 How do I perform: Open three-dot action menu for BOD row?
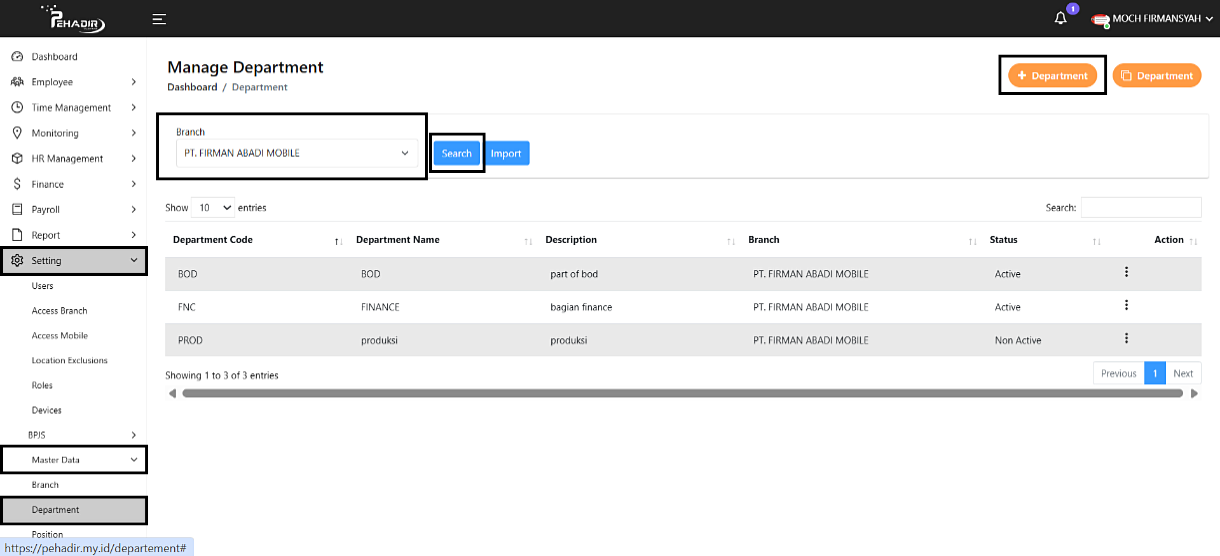pyautogui.click(x=1126, y=273)
